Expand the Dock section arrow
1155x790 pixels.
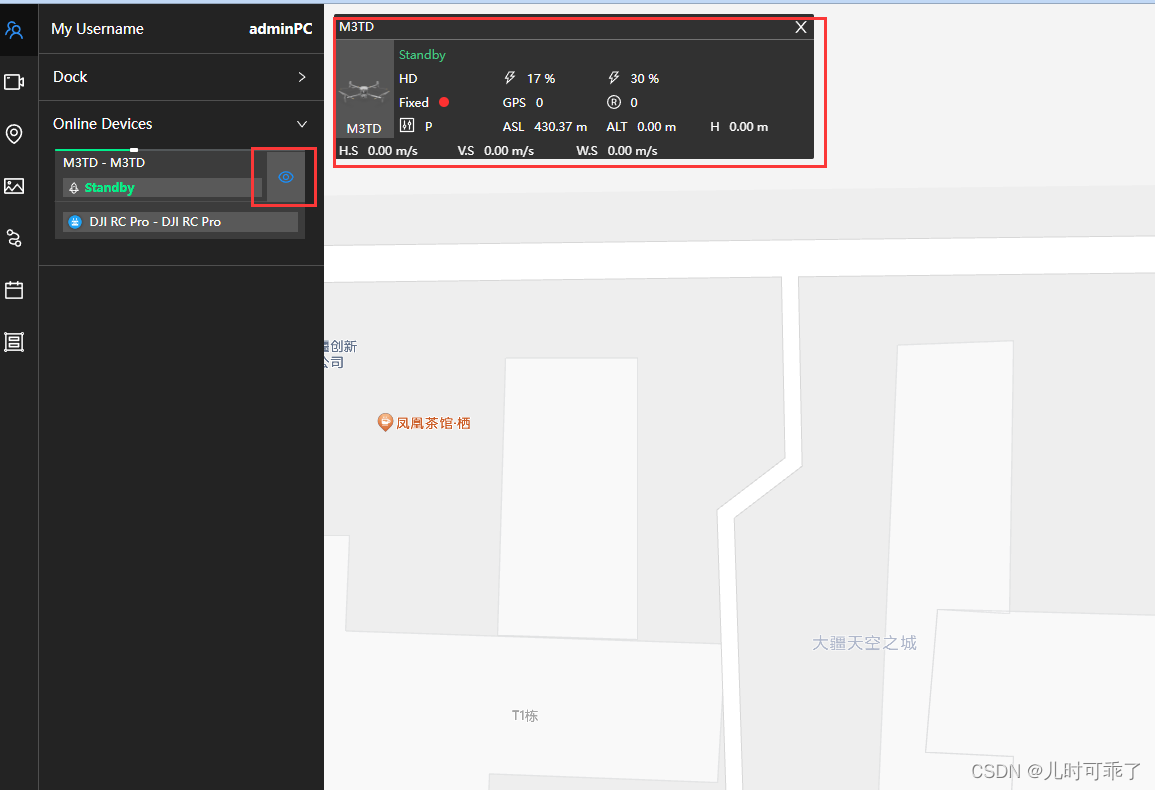302,77
